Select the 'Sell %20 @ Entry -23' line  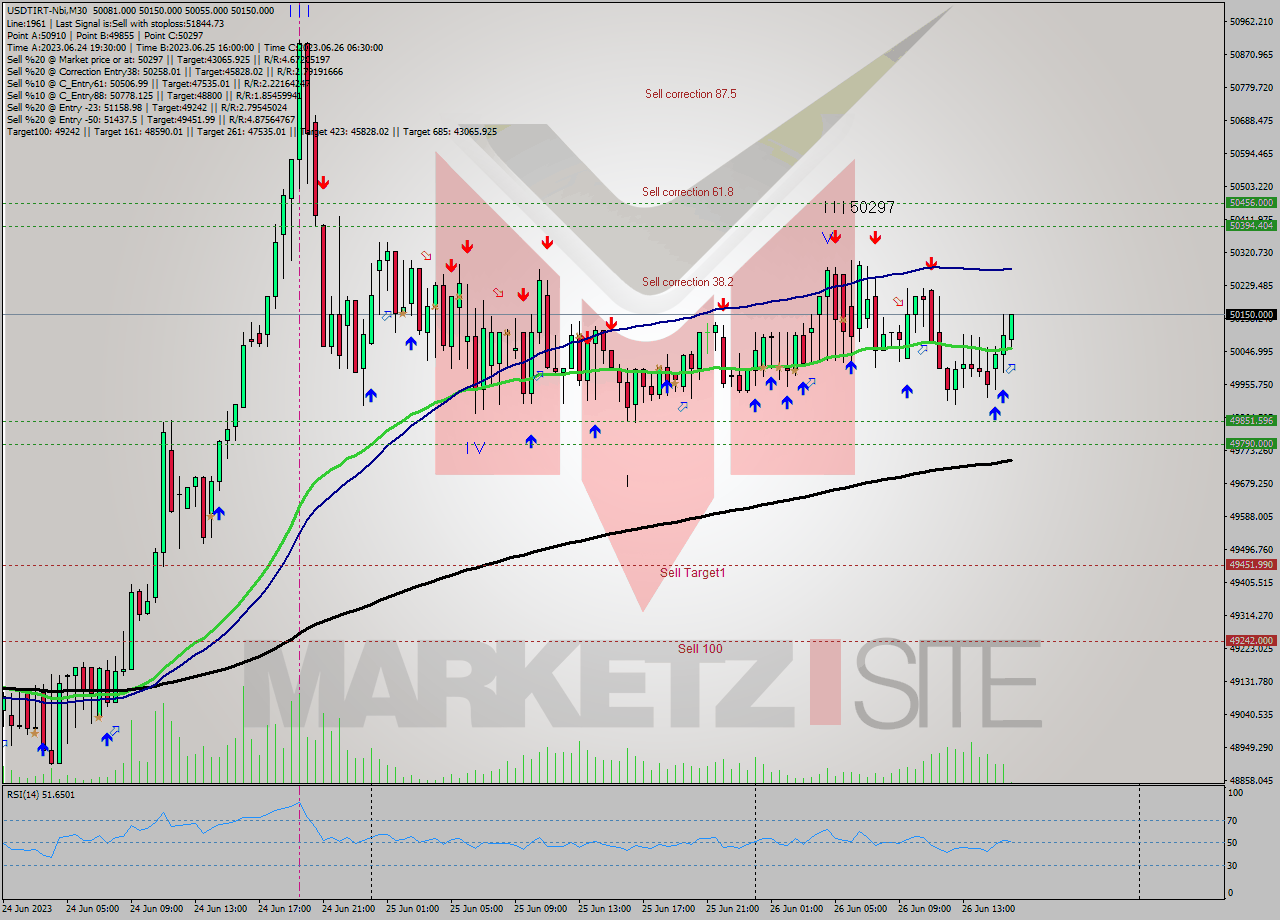pos(147,107)
